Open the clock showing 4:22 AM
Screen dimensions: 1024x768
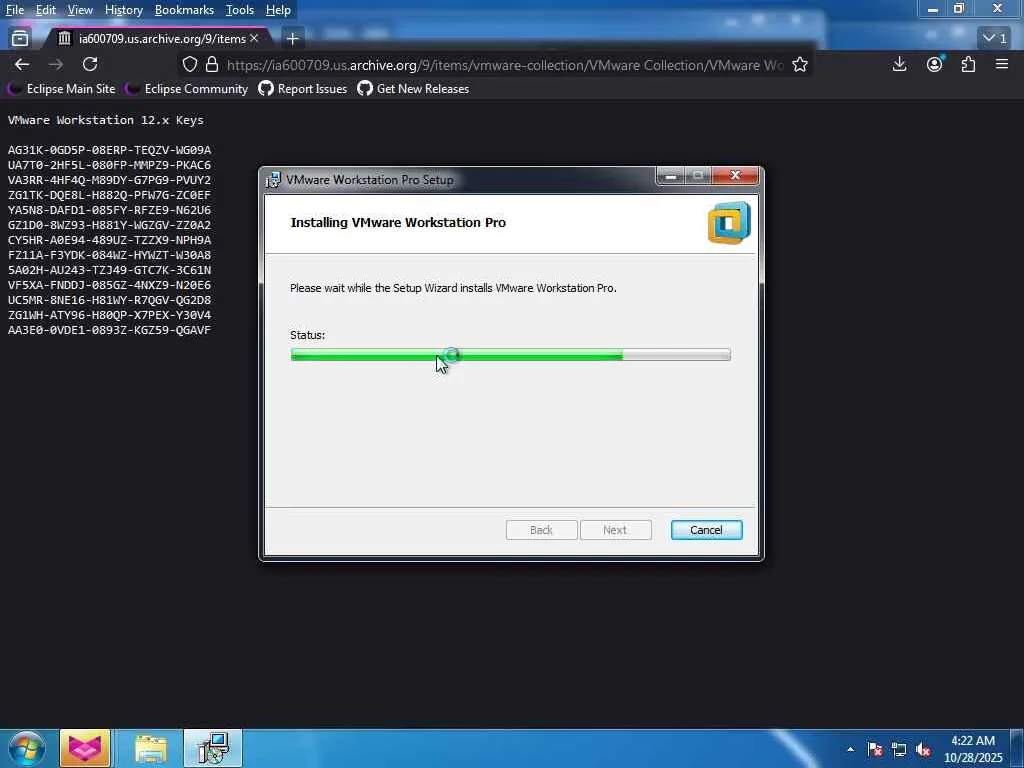(x=973, y=749)
